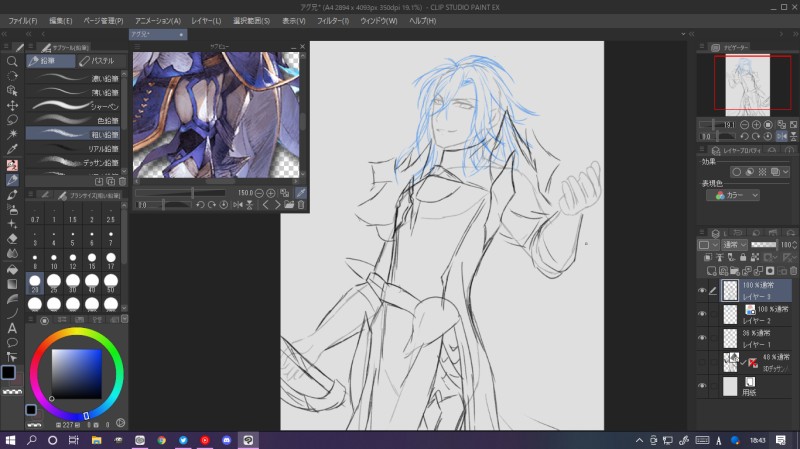800x449 pixels.
Task: Select the Pencil tool in toolbar
Action: [12, 180]
